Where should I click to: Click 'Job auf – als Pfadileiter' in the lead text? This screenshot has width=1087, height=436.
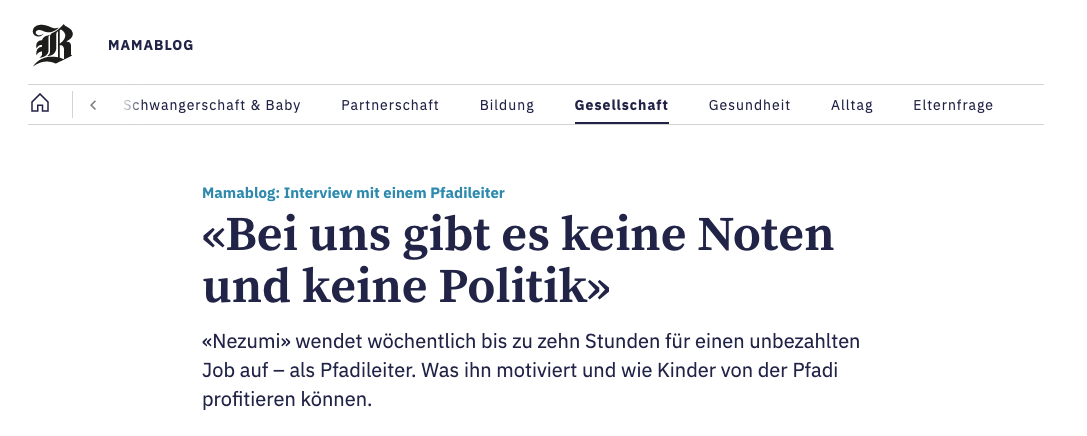tap(309, 371)
